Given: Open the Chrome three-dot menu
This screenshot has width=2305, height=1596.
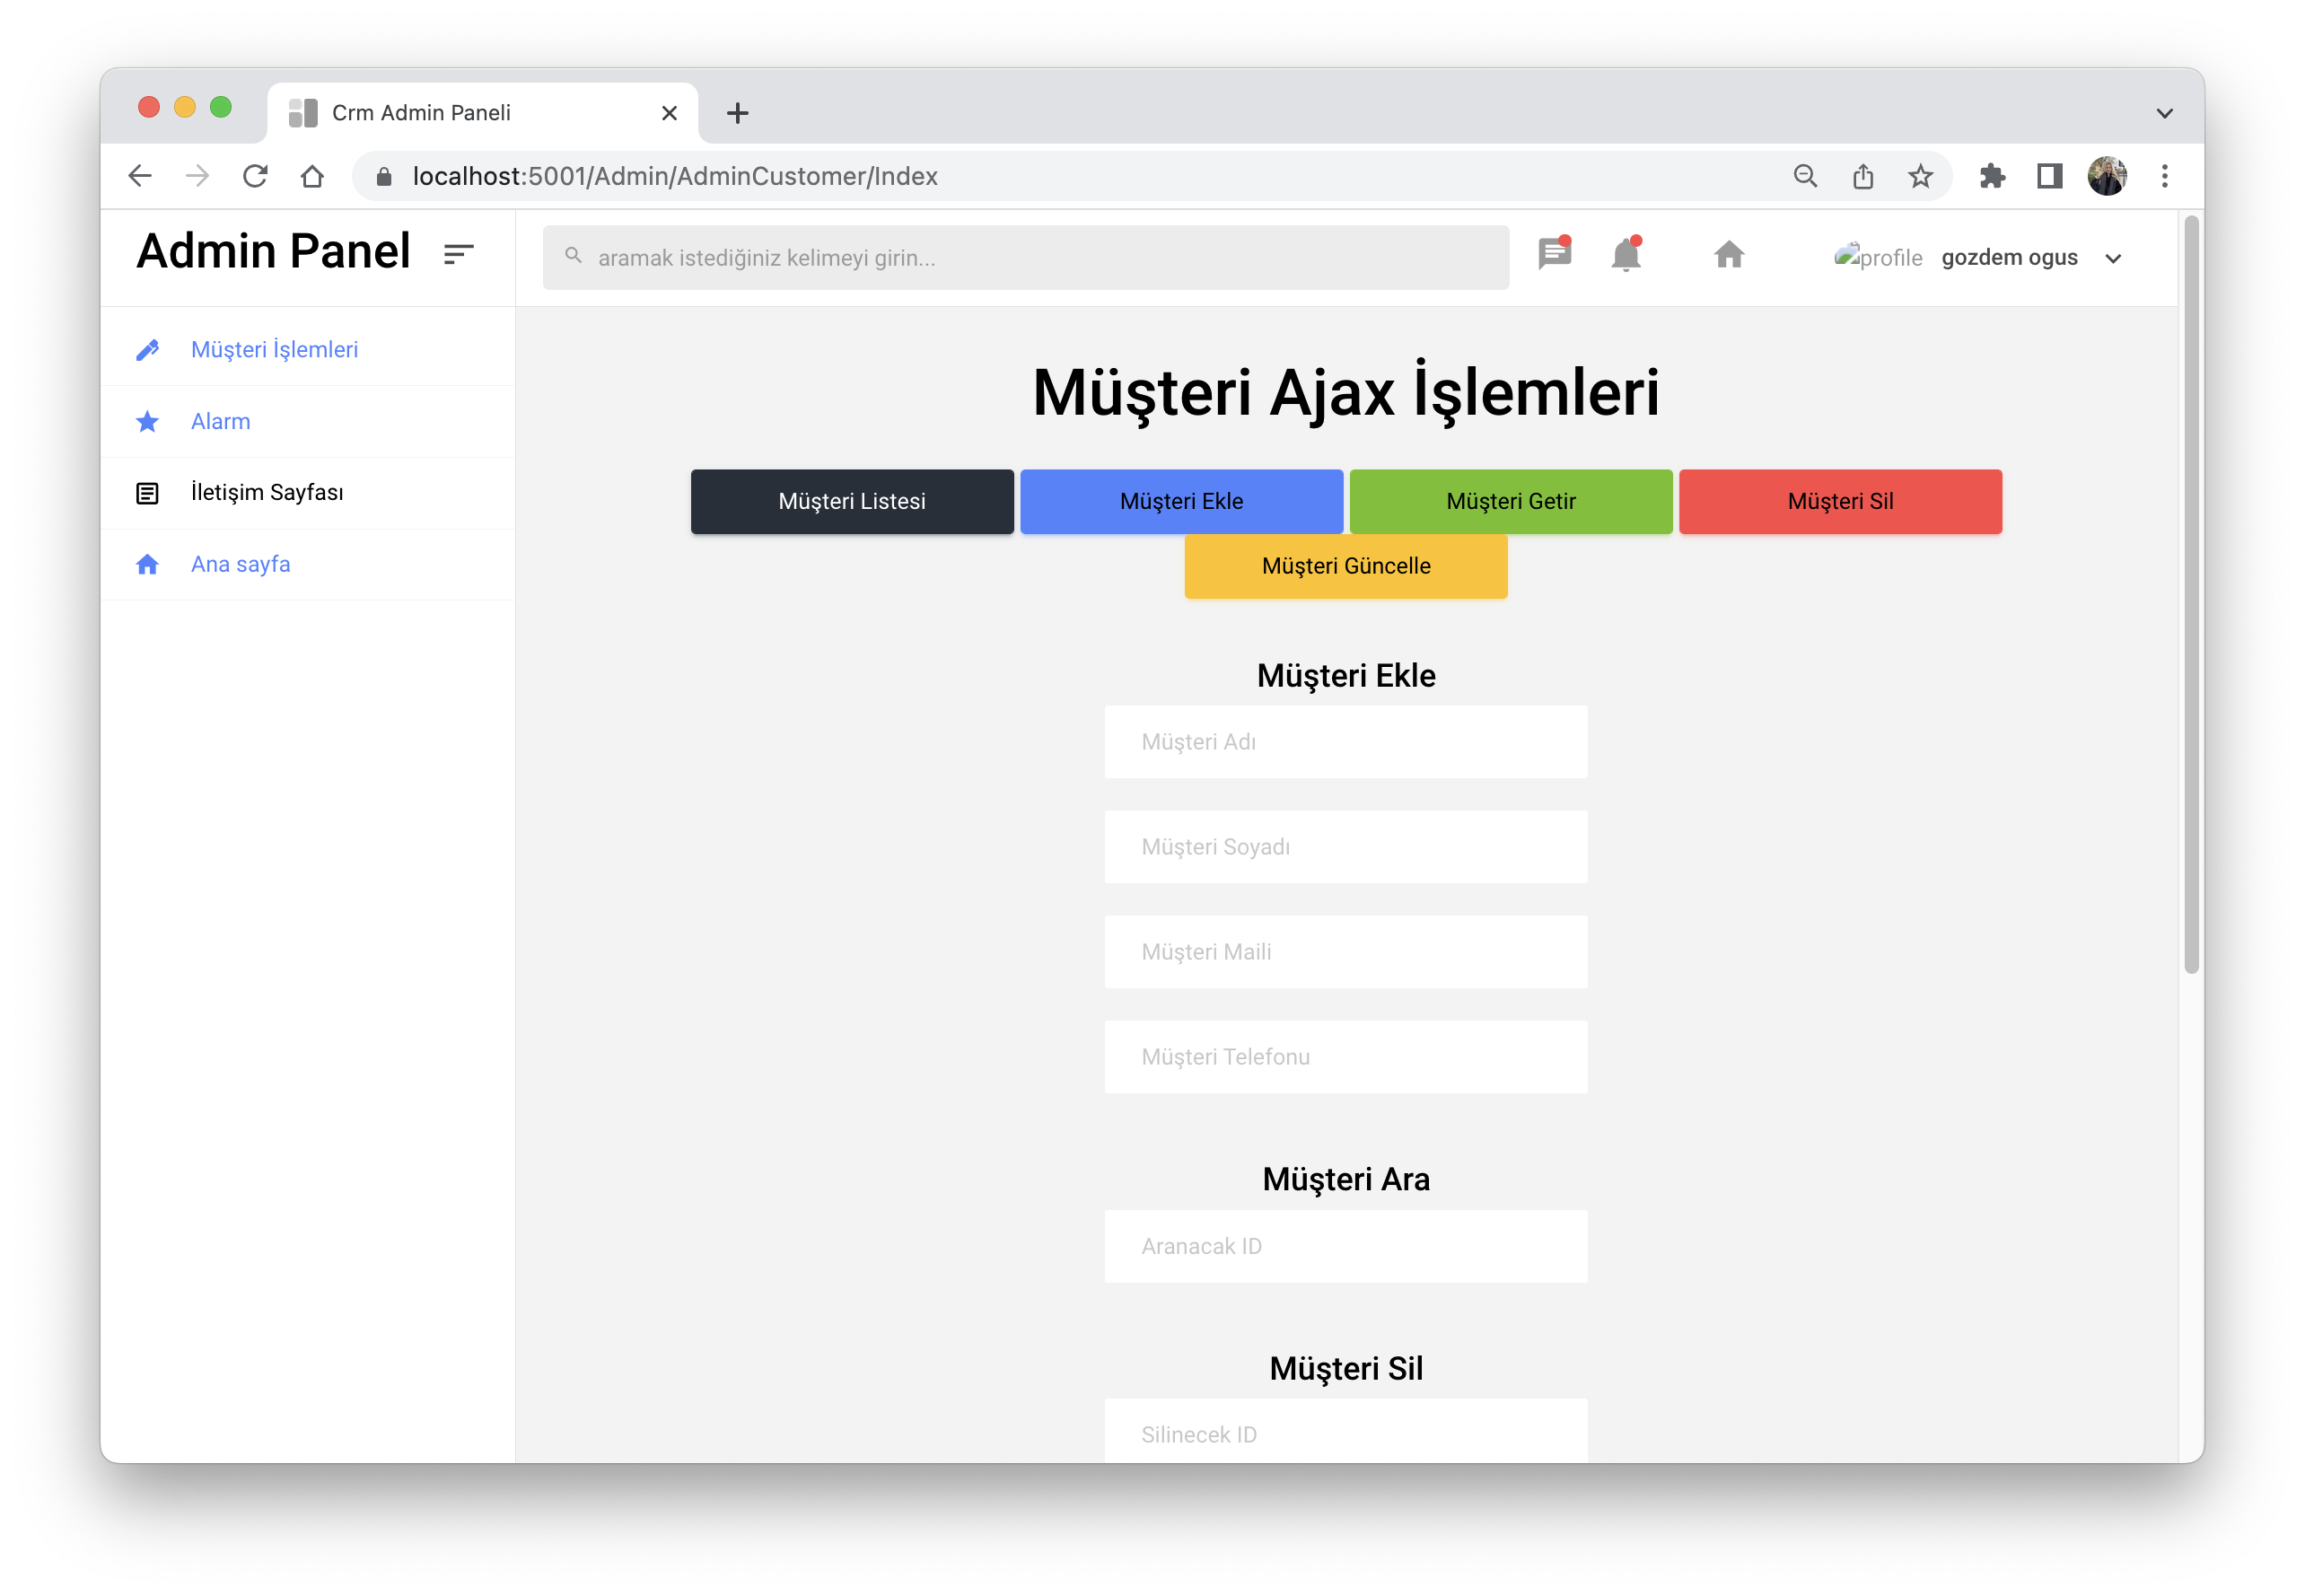Looking at the screenshot, I should click(2165, 176).
